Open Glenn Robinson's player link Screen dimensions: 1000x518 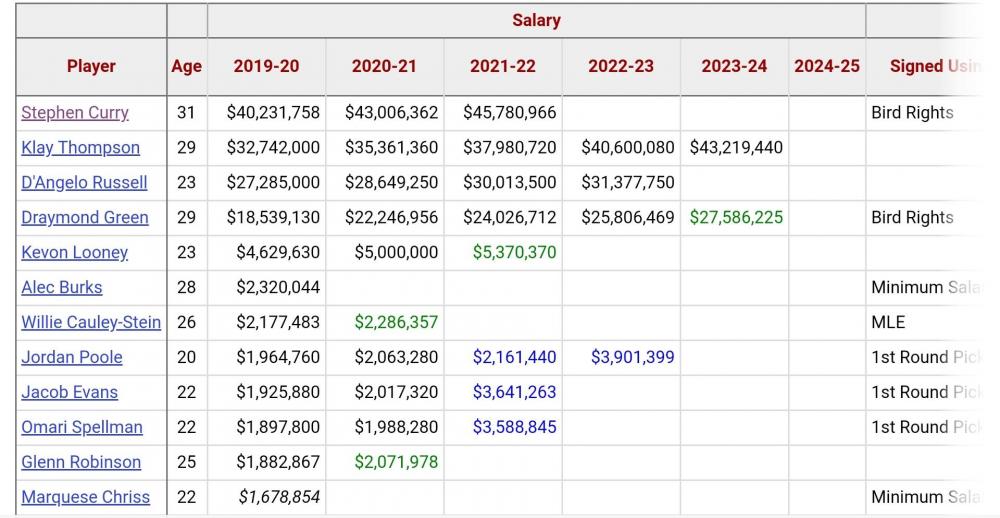81,463
